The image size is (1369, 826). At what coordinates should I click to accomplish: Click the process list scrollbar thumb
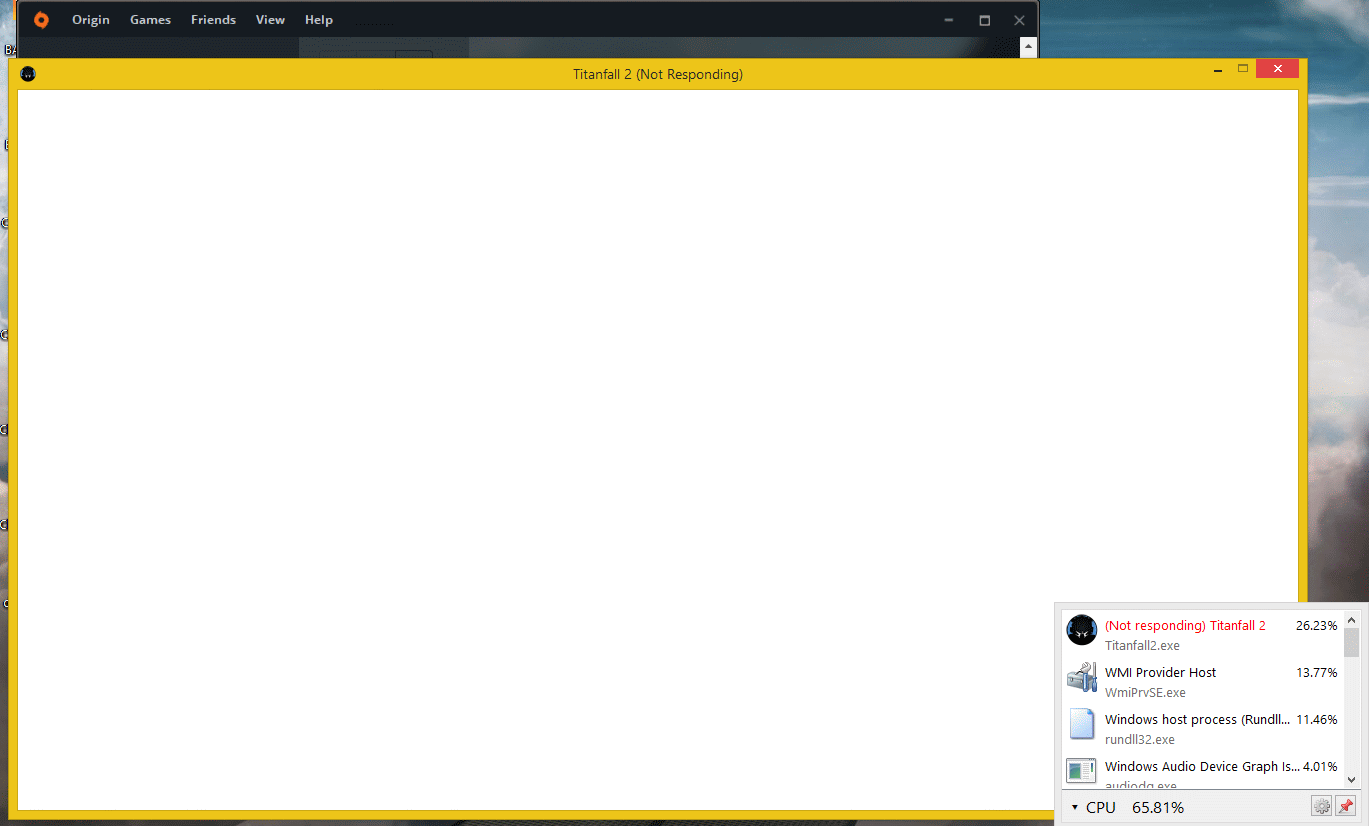pyautogui.click(x=1351, y=643)
